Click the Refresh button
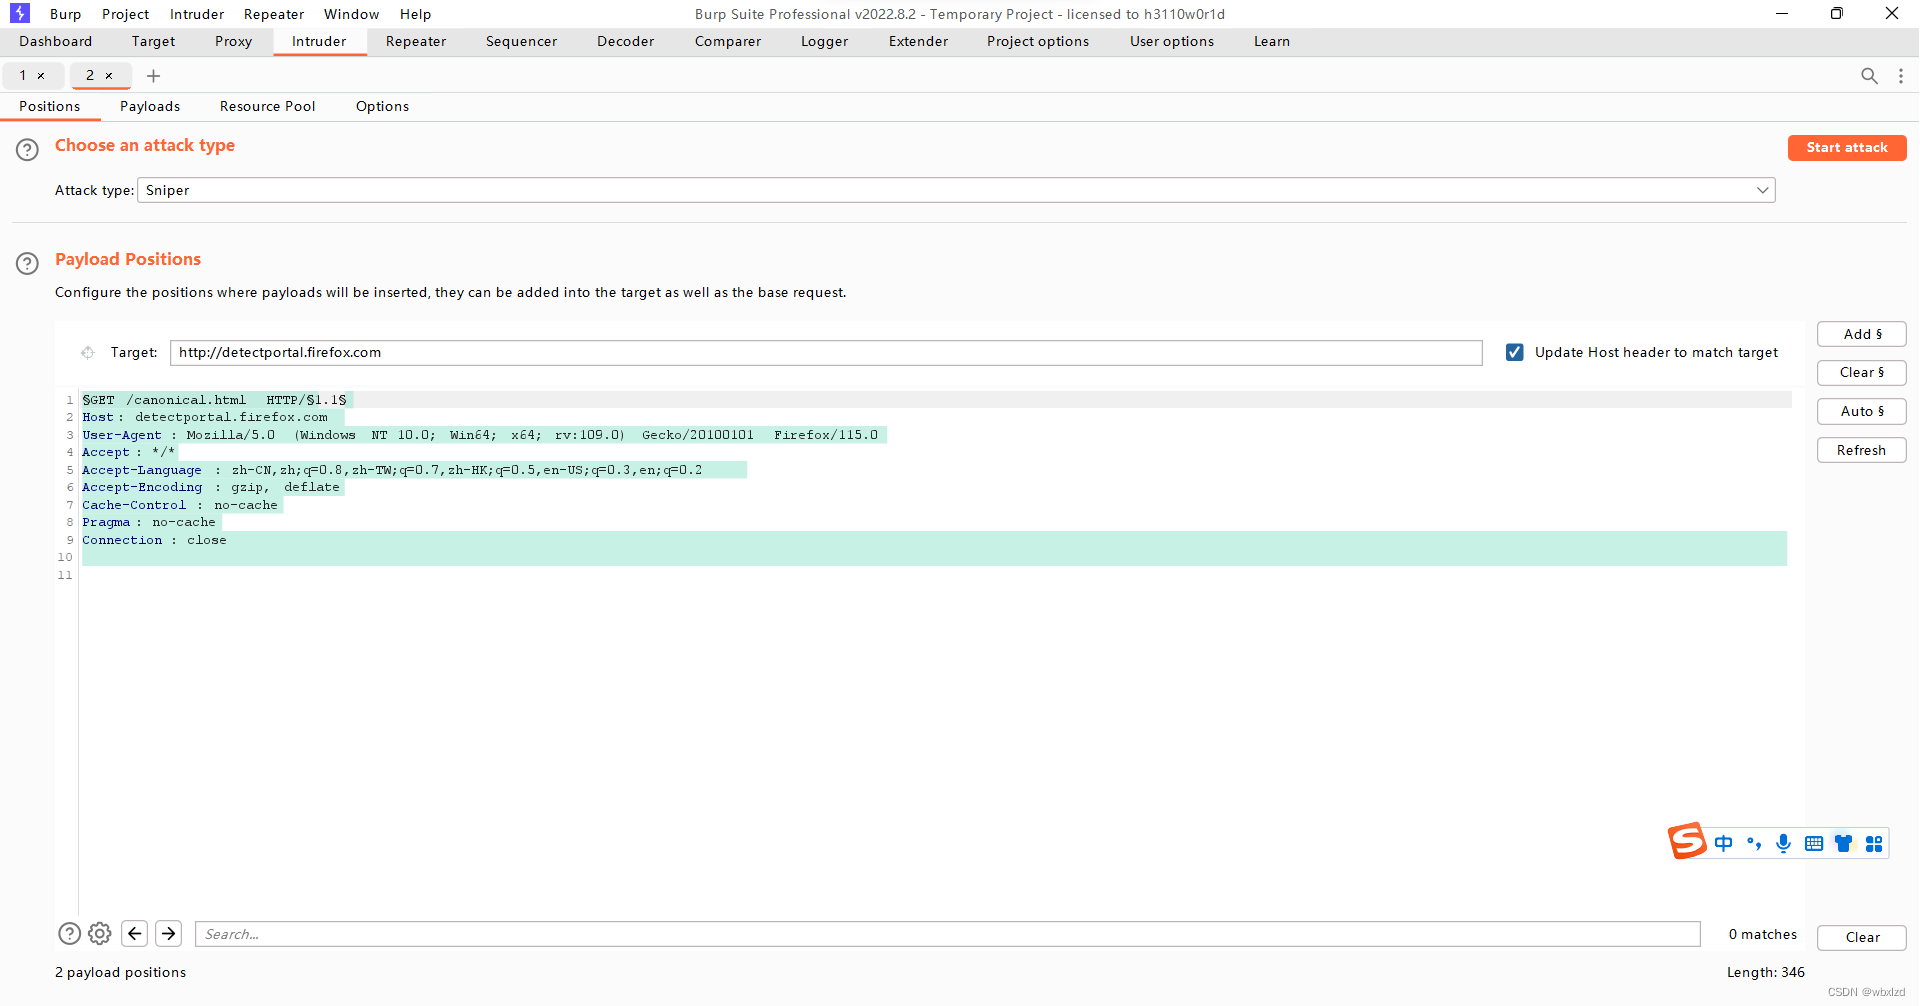Screen dimensions: 1920x1006 coord(1862,450)
